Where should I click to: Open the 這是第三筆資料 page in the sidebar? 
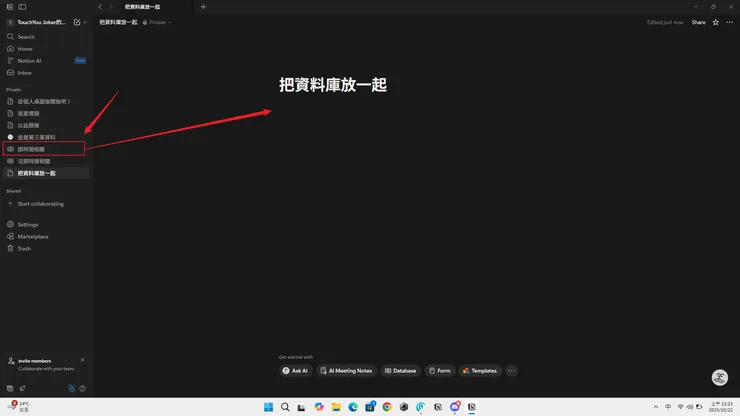(45, 137)
